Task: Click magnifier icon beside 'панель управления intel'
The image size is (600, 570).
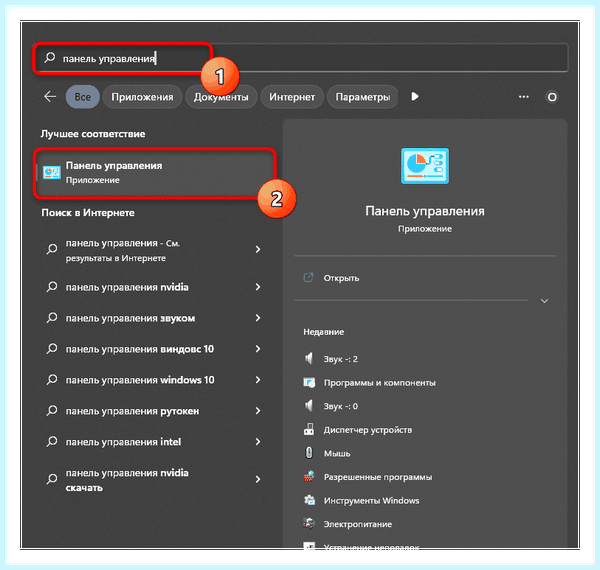Action: (x=52, y=441)
